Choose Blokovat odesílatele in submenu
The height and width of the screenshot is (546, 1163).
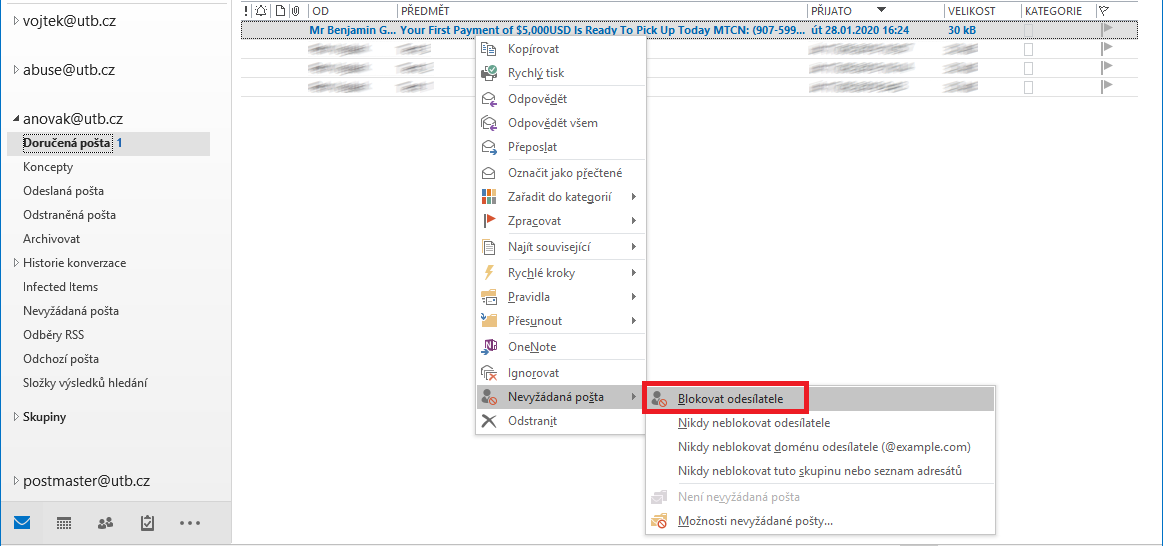pos(730,399)
